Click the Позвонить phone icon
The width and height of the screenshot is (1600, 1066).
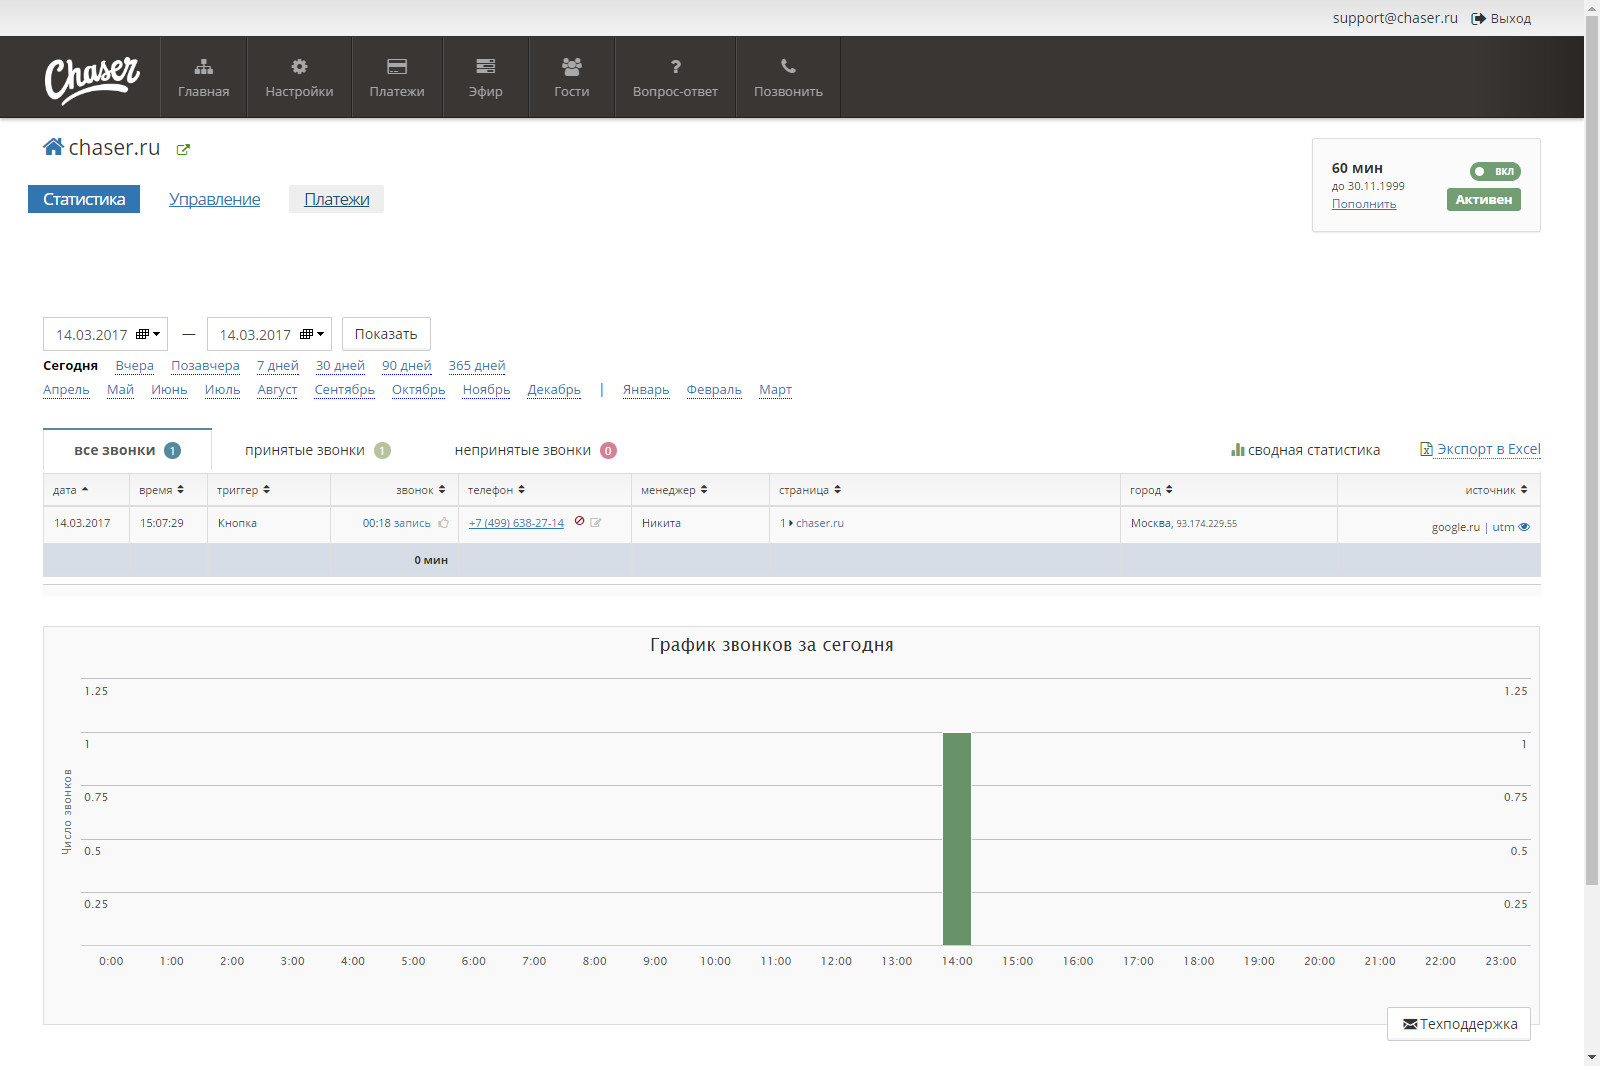788,67
